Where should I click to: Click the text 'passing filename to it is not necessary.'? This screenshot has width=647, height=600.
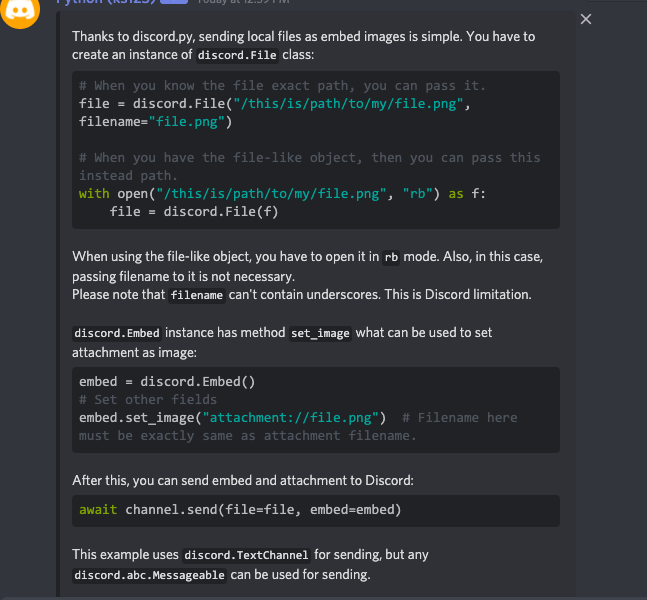[183, 276]
